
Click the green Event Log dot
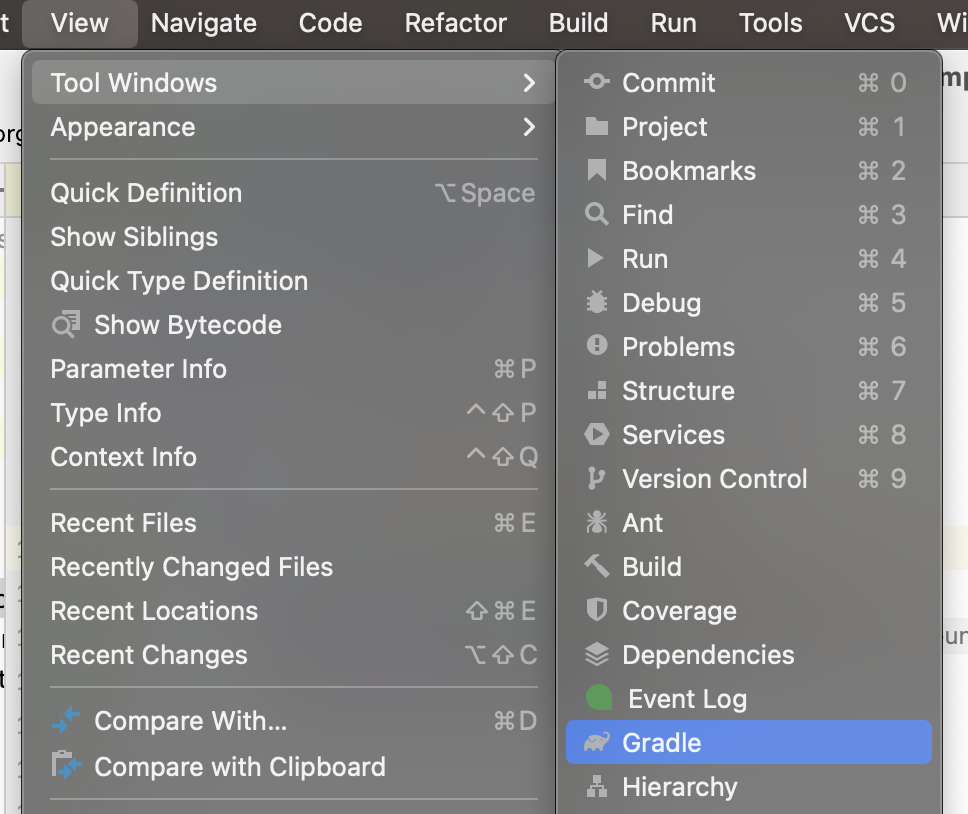pos(598,698)
